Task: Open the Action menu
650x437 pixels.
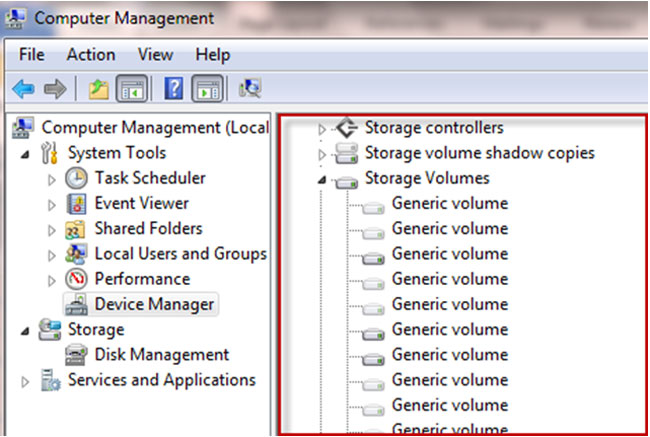Action: coord(91,55)
